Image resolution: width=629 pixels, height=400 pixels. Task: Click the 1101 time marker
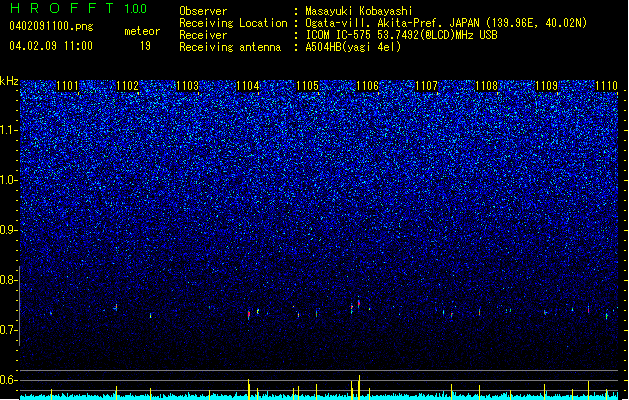tap(67, 86)
